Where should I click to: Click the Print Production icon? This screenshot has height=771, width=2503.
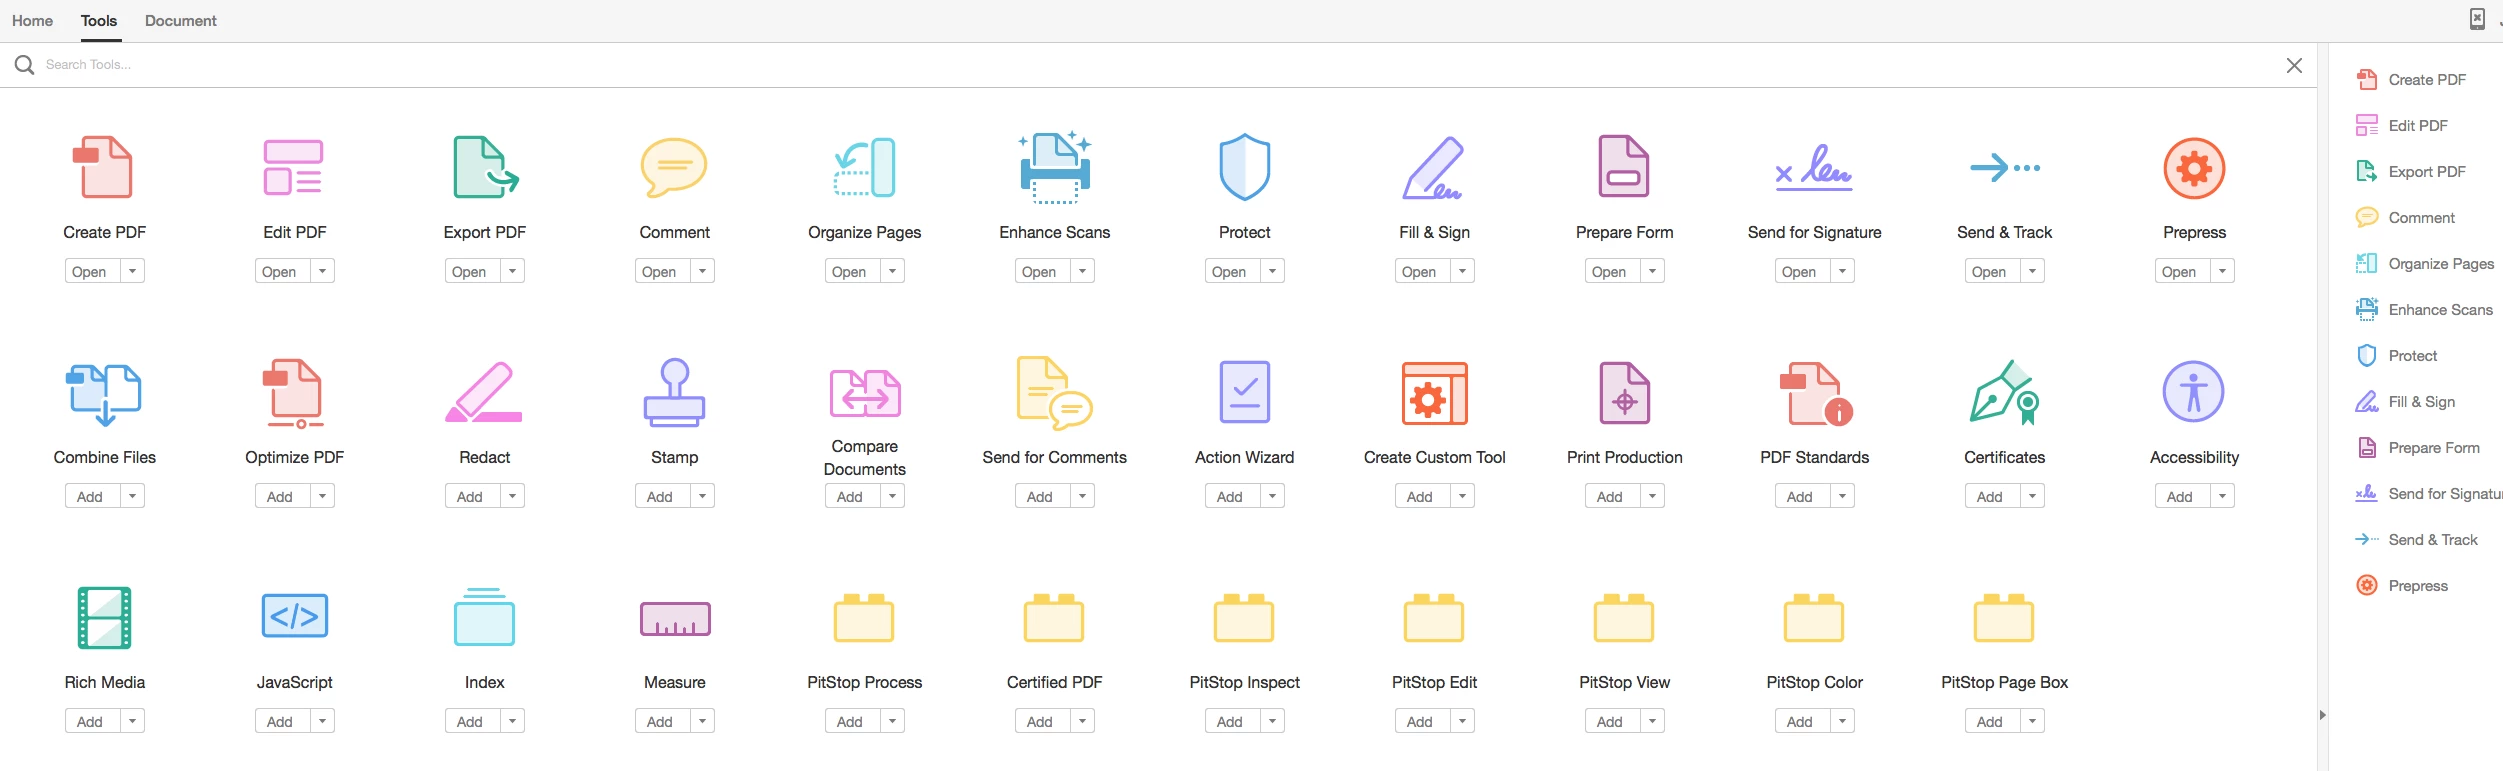[x=1624, y=393]
